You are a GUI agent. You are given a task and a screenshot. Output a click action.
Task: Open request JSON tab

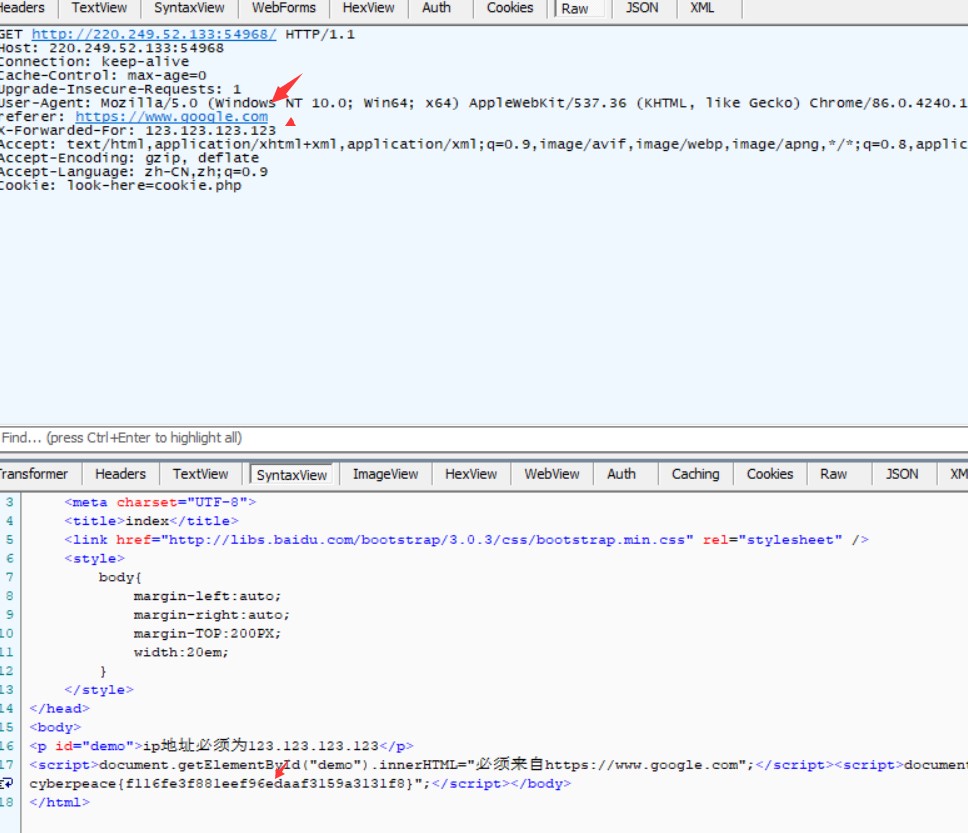(x=642, y=8)
